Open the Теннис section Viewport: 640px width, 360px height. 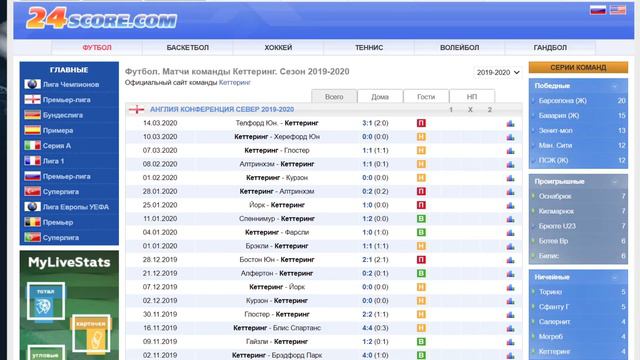tap(369, 48)
